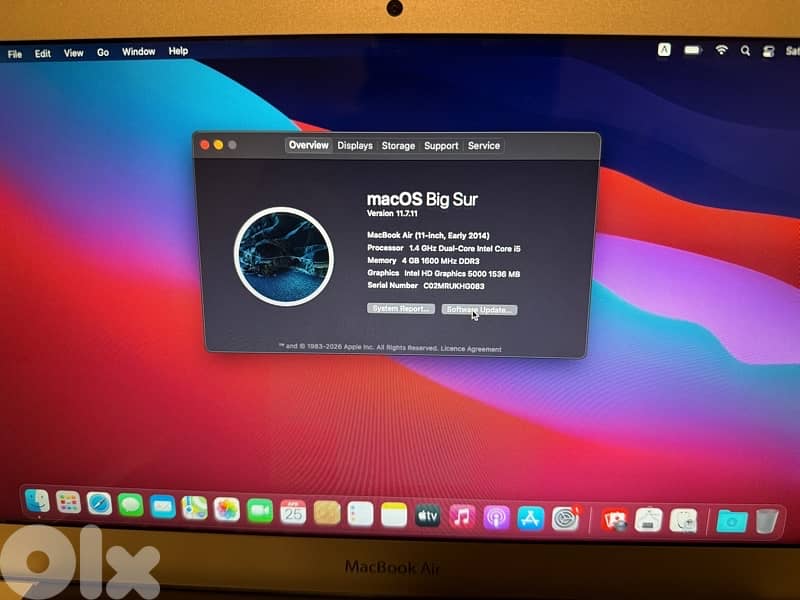The image size is (800, 600).
Task: Open Calendar icon showing 25
Action: click(293, 512)
